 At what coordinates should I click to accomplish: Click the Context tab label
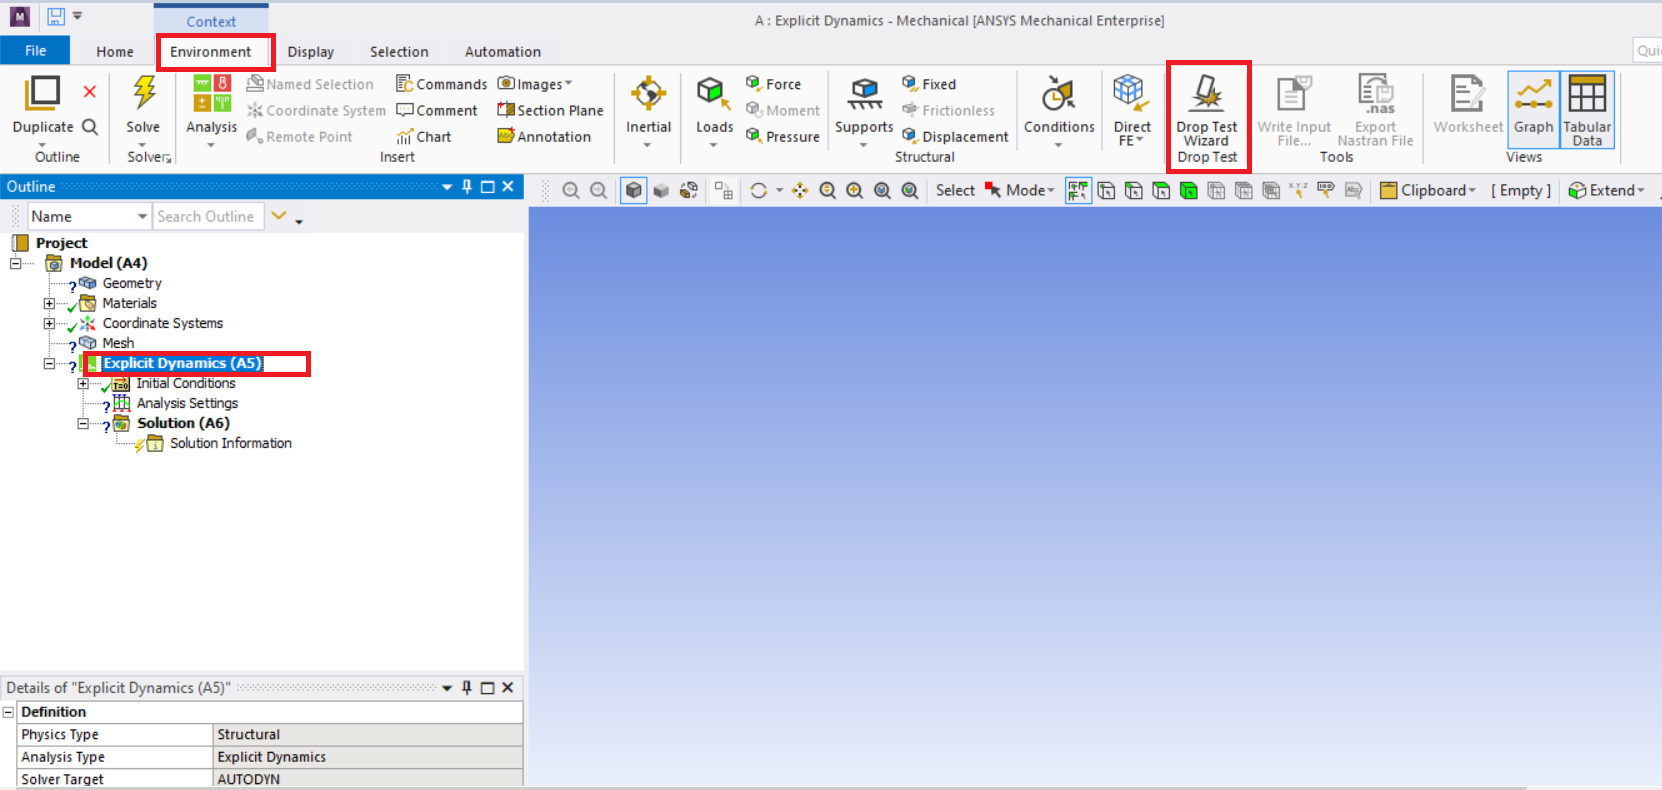click(211, 21)
